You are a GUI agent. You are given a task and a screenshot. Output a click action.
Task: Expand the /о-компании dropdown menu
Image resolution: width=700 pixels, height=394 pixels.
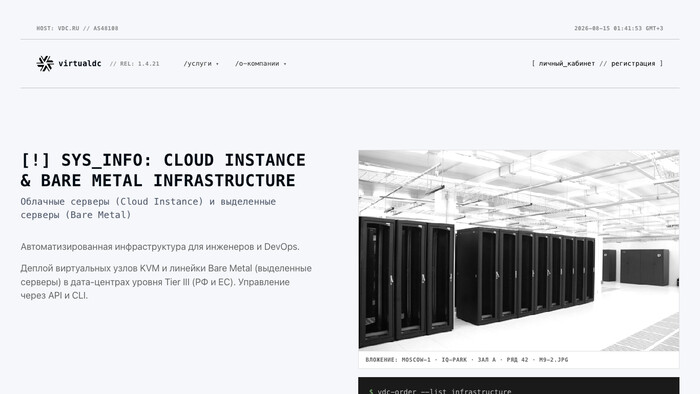[x=261, y=64]
